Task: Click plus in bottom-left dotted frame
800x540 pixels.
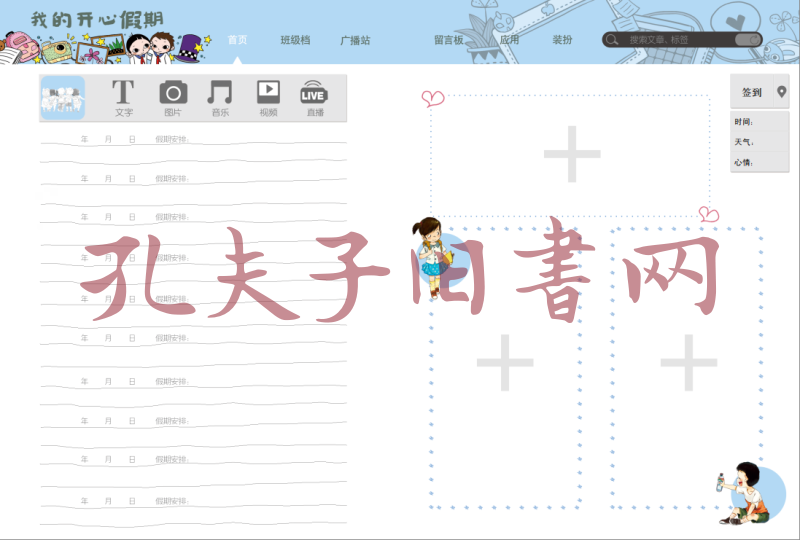Action: click(505, 362)
